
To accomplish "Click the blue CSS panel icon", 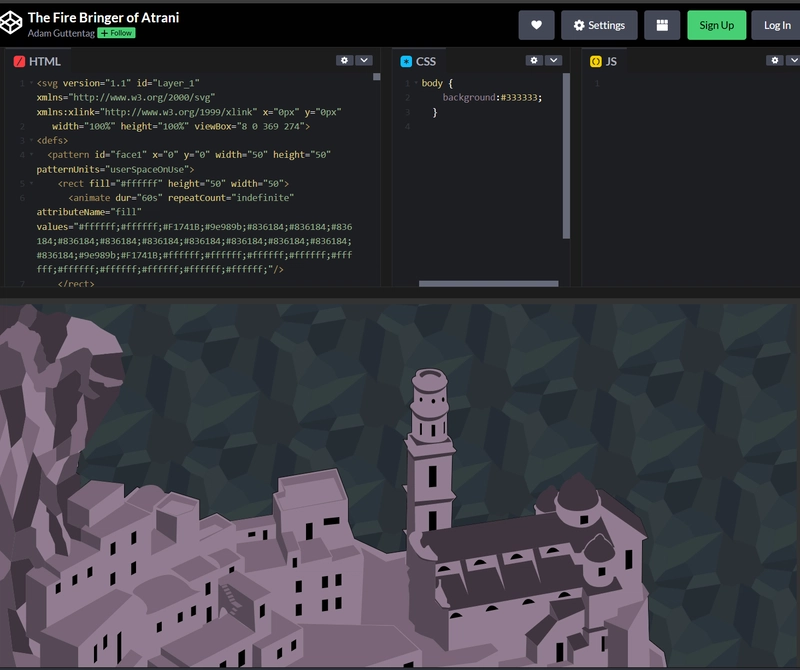I will [x=406, y=62].
